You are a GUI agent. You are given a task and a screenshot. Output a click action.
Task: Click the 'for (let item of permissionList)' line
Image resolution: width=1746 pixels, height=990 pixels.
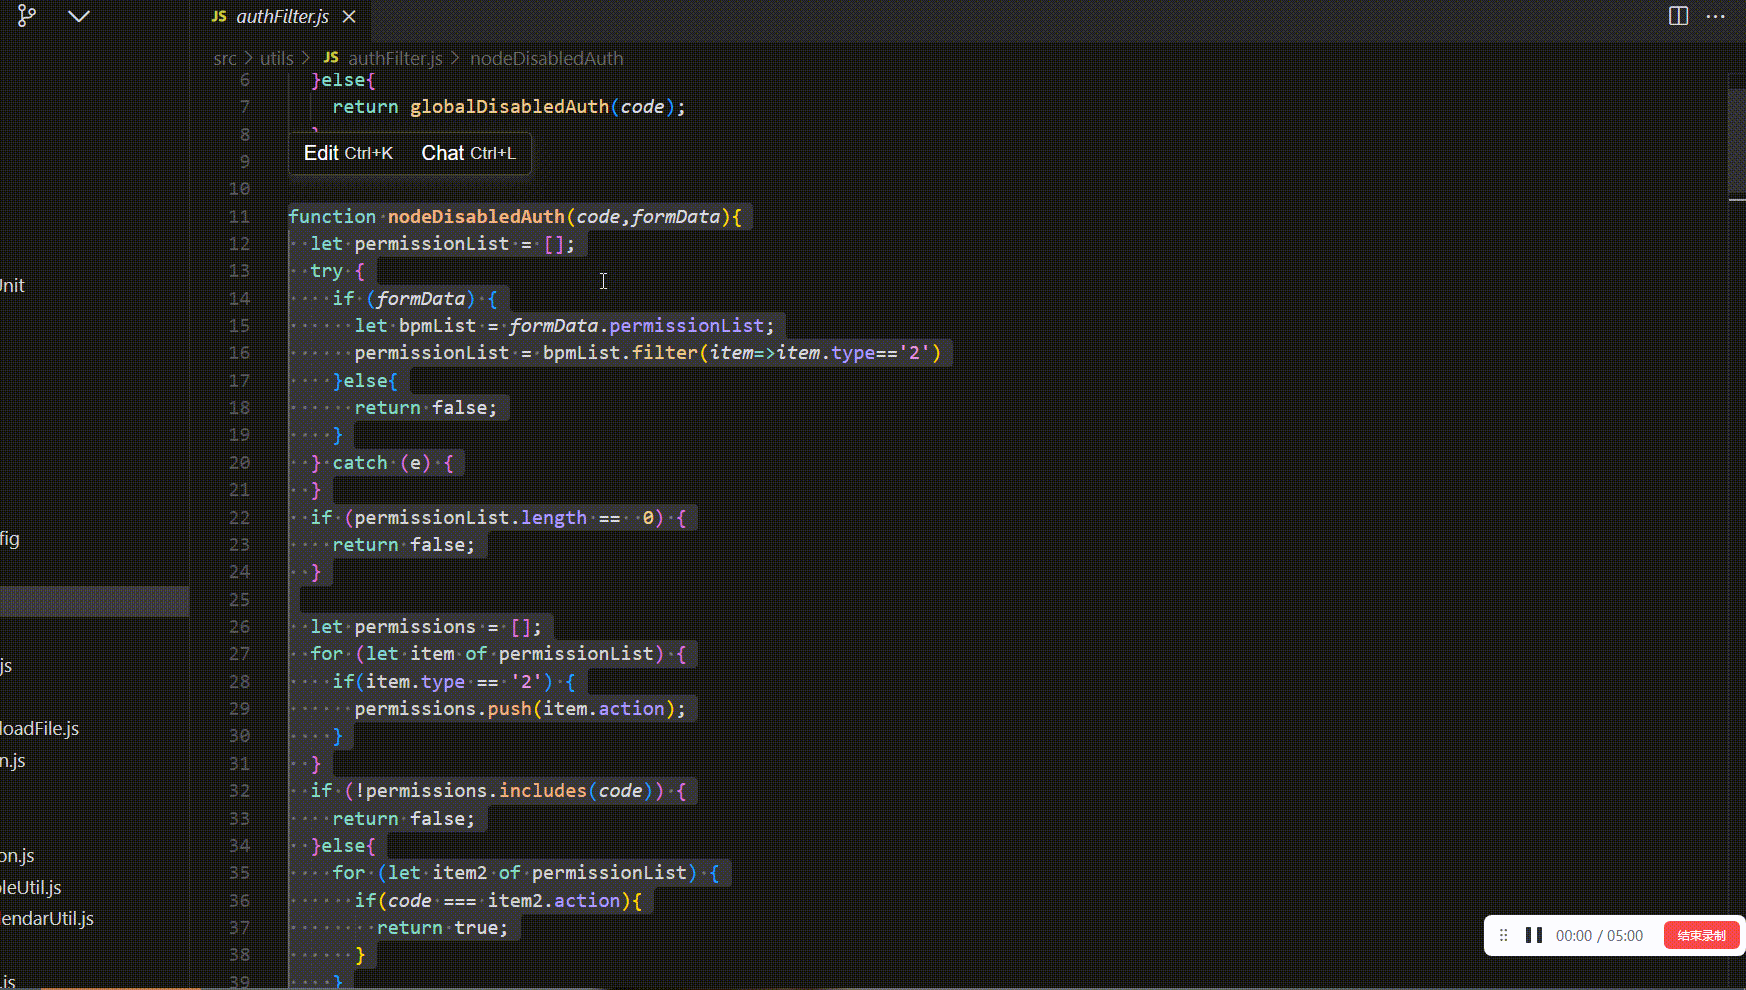coord(498,654)
